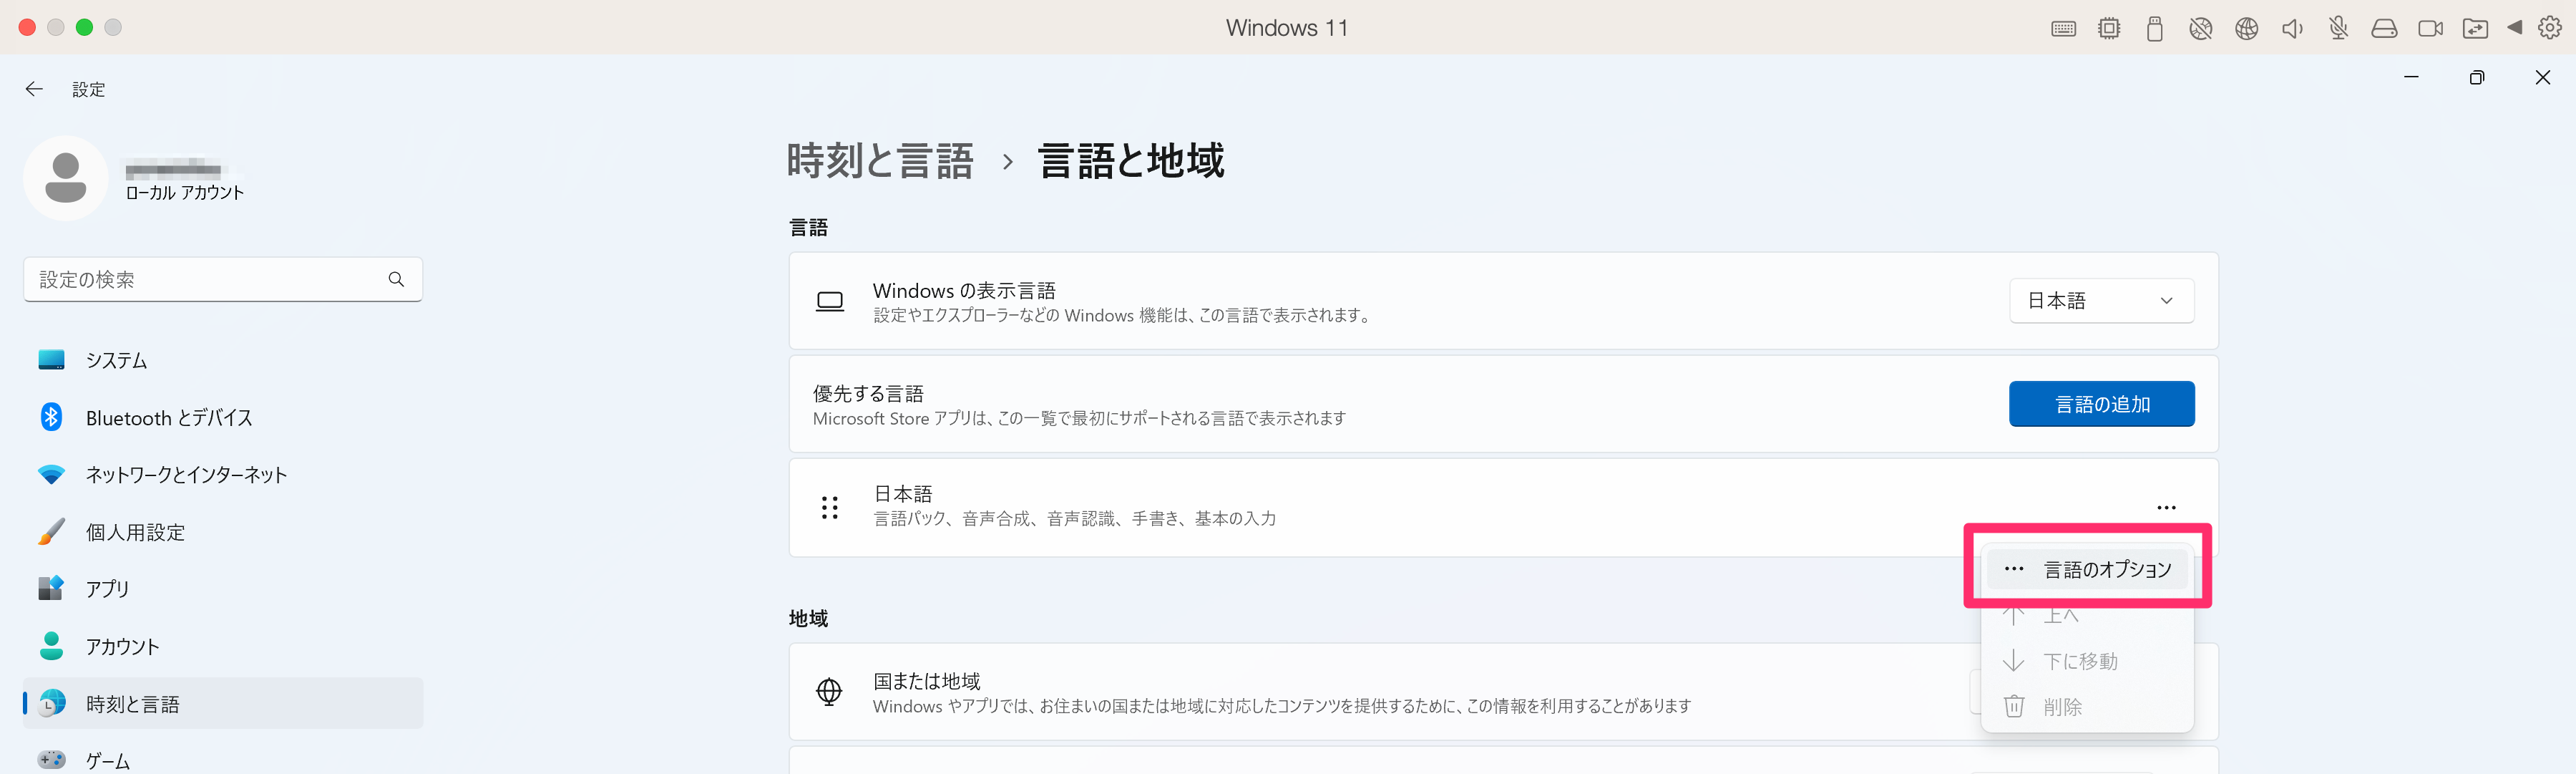Open the Parallels keyboard icon
The width and height of the screenshot is (2576, 774).
pyautogui.click(x=2063, y=29)
